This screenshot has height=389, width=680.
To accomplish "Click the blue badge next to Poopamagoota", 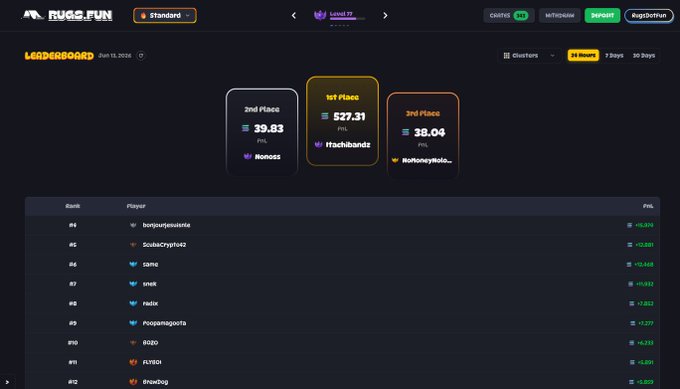I will tap(133, 323).
